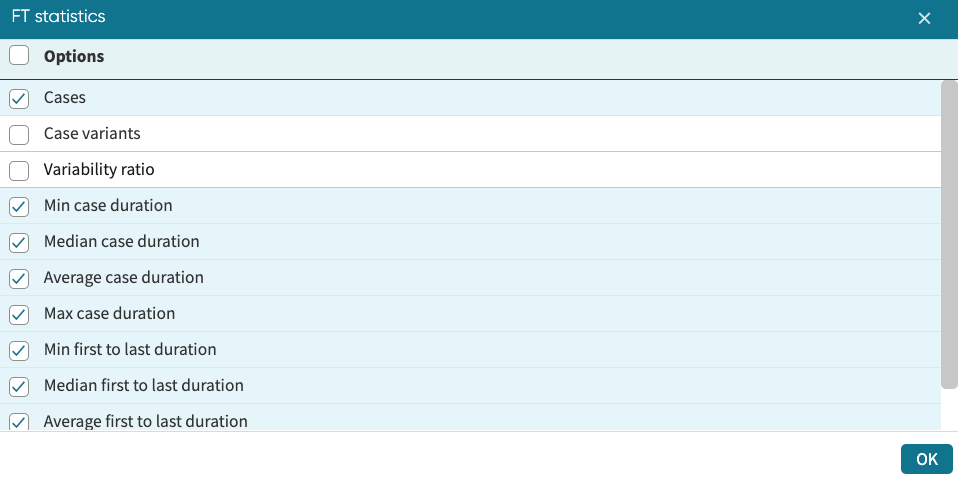Uncheck the Min first to last duration checkbox
The height and width of the screenshot is (480, 958).
(x=19, y=350)
